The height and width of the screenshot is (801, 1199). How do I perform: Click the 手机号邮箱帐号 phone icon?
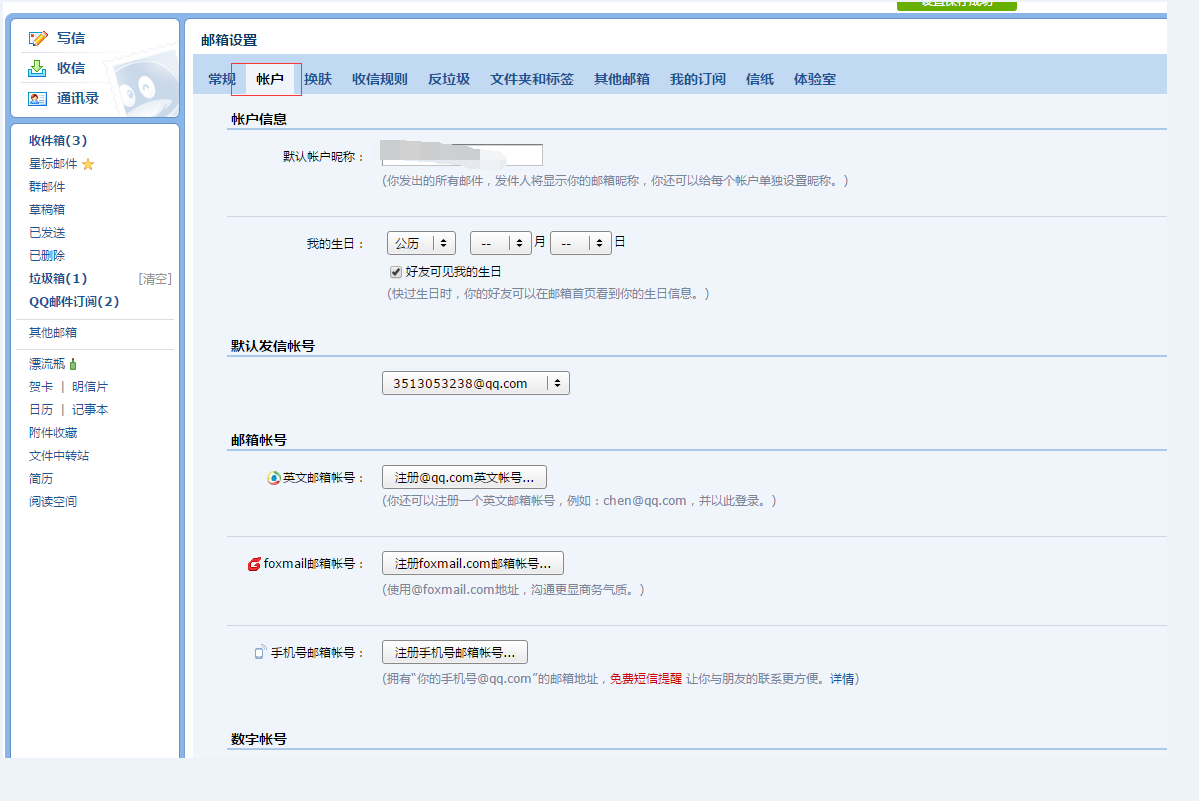pyautogui.click(x=260, y=653)
